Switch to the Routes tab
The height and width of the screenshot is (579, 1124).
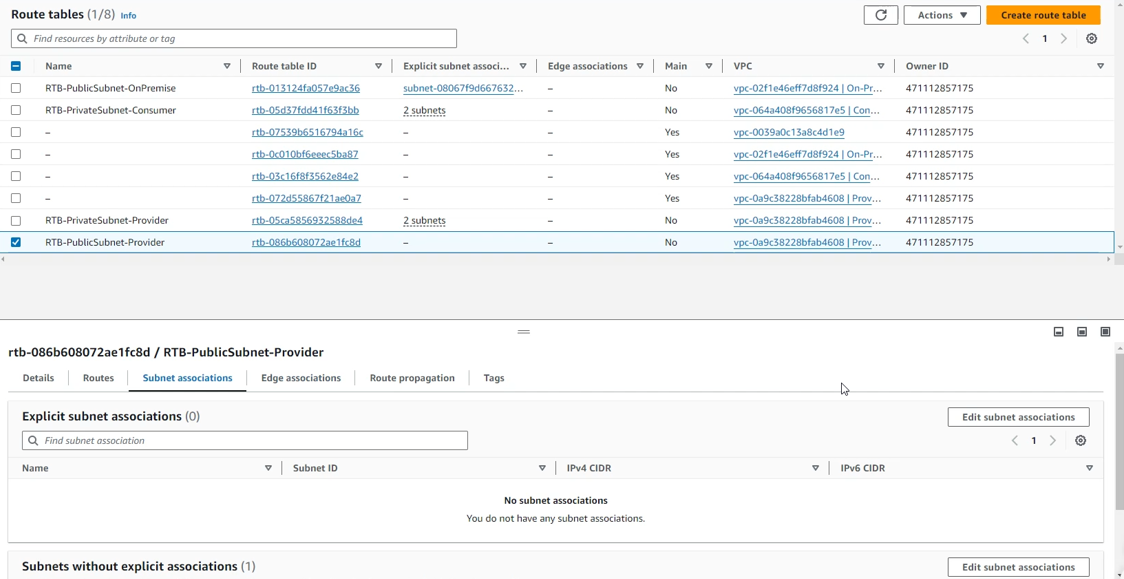pyautogui.click(x=98, y=378)
